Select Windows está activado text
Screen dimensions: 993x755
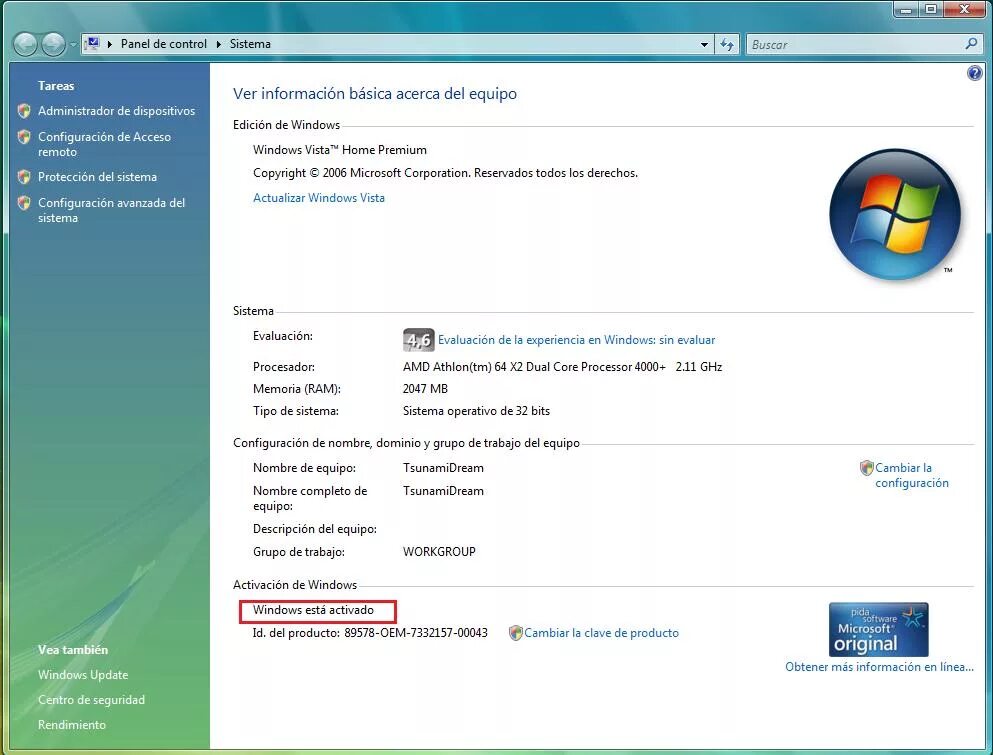coord(313,610)
